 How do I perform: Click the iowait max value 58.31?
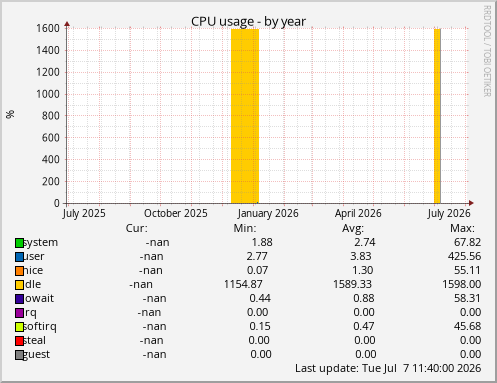(x=468, y=298)
